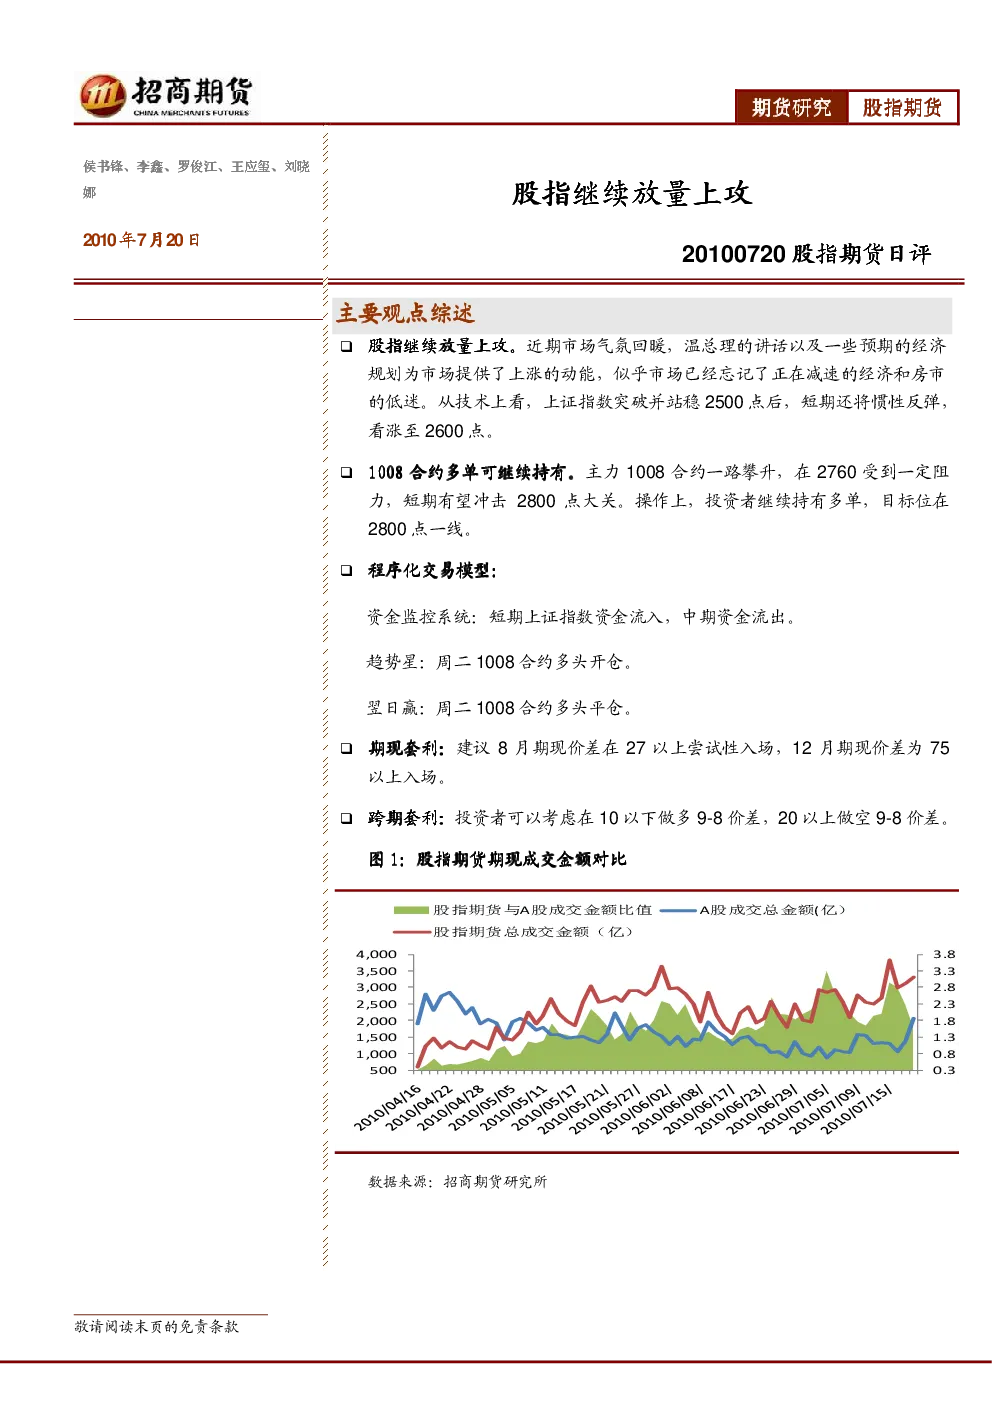Click the date 2010年7月20日

point(141,240)
